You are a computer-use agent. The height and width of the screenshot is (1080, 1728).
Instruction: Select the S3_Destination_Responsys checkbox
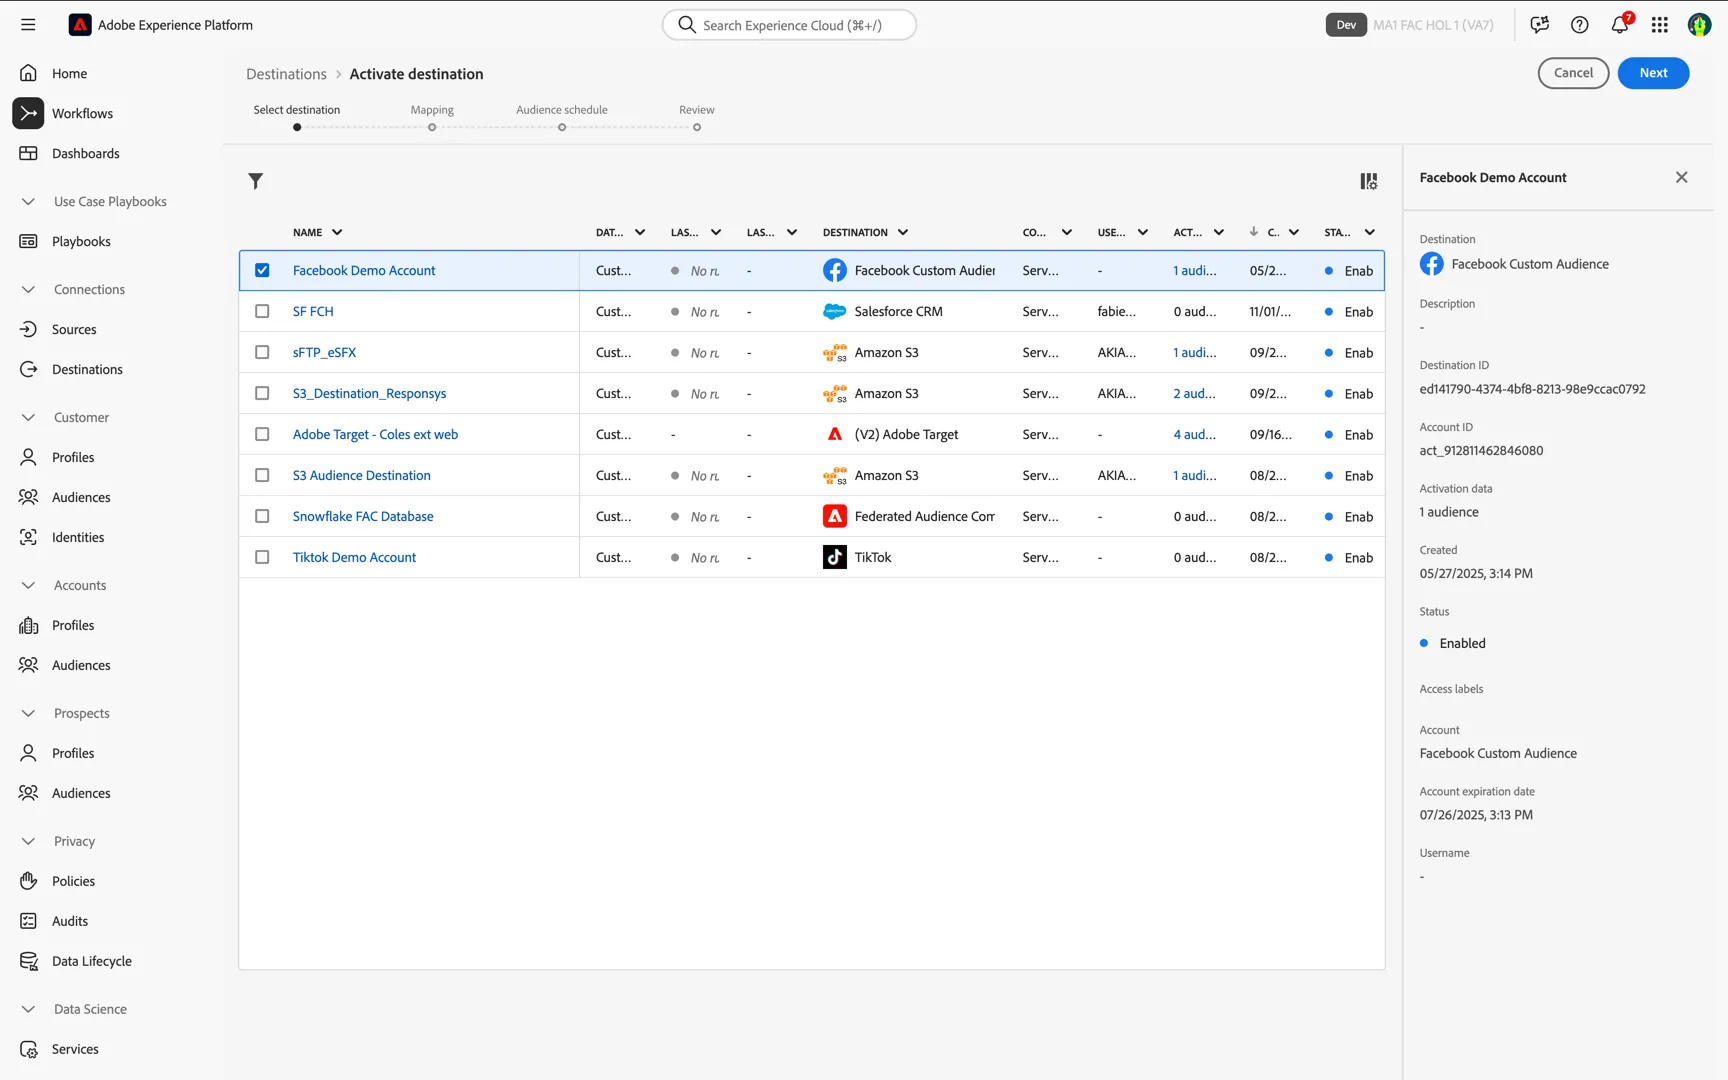(x=262, y=393)
